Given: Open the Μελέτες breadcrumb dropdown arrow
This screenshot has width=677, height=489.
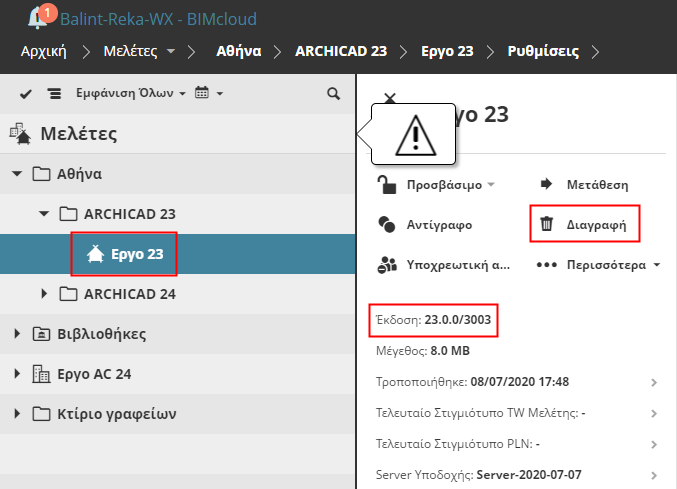Looking at the screenshot, I should (171, 51).
